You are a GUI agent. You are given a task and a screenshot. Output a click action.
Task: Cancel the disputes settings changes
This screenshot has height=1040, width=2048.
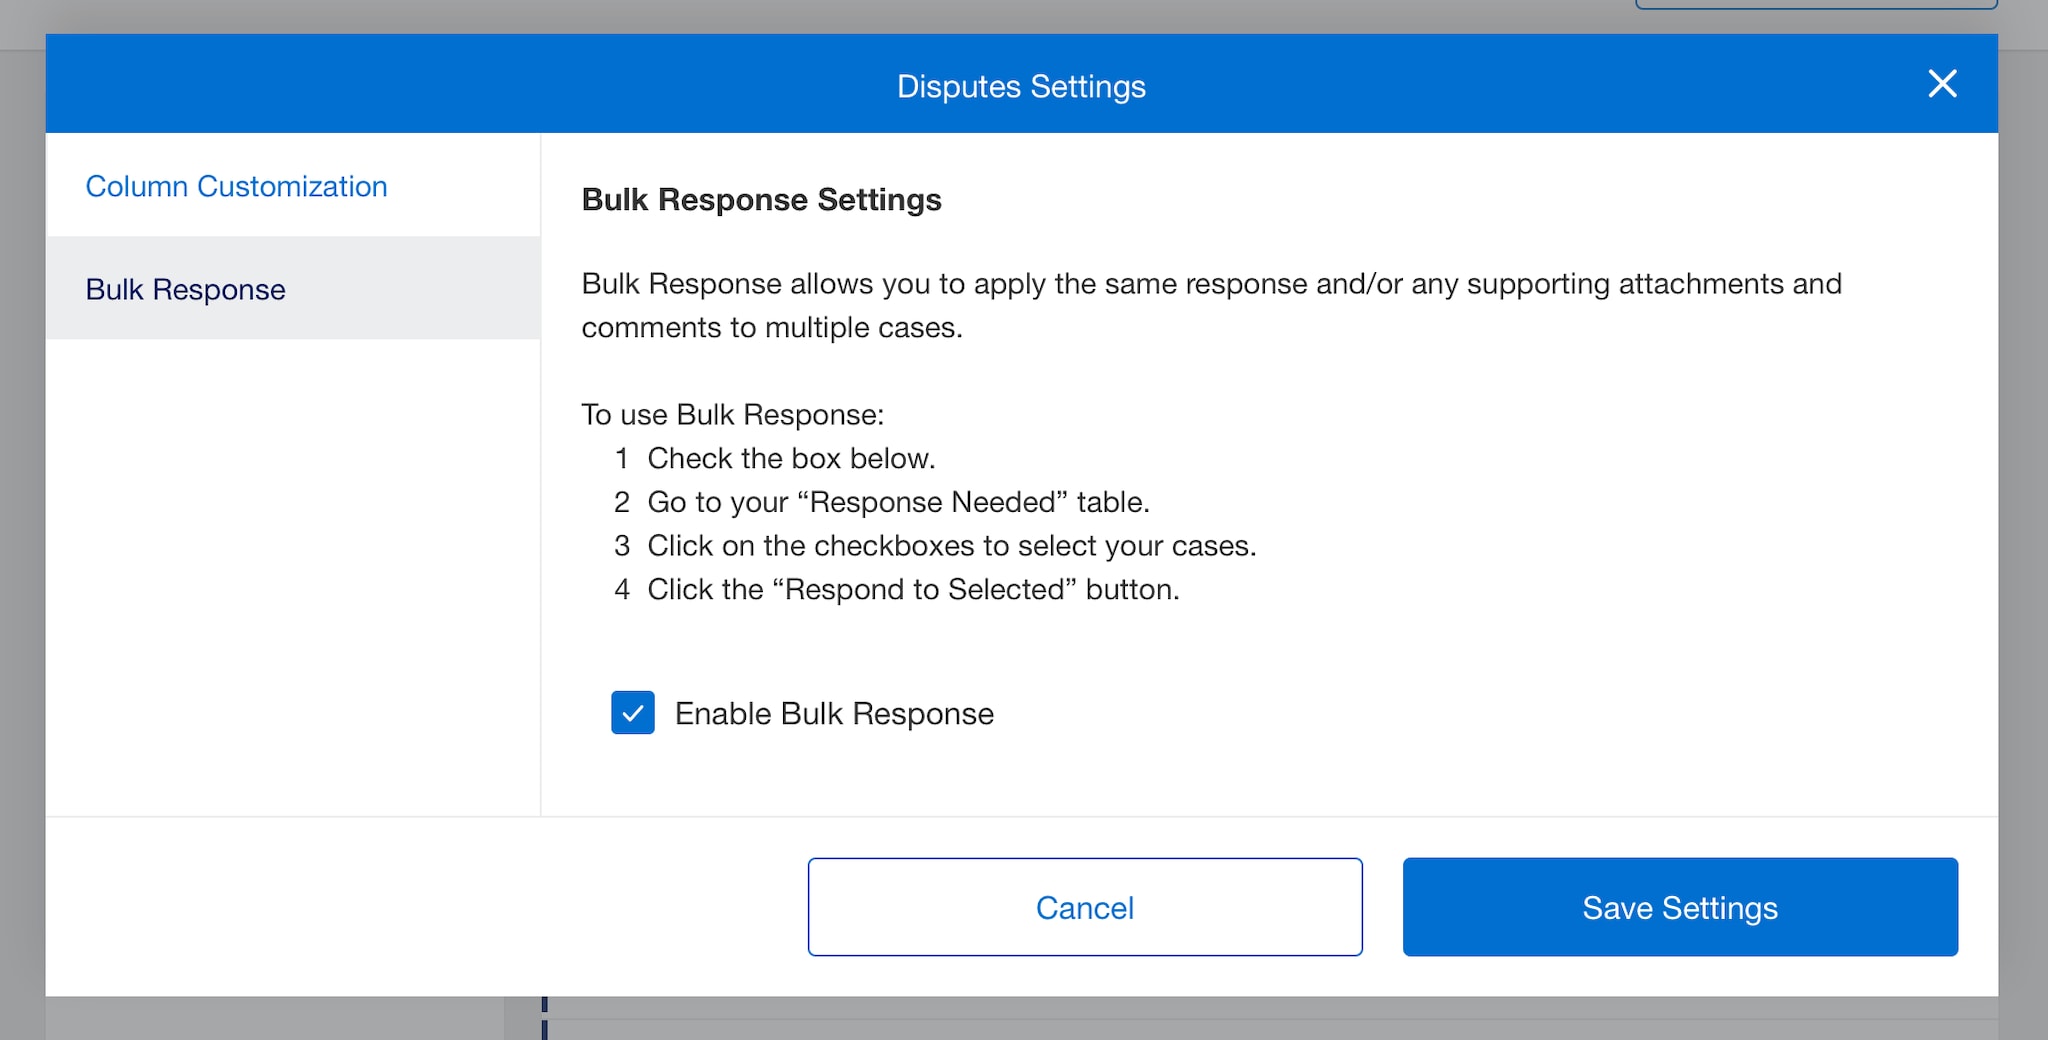tap(1084, 907)
